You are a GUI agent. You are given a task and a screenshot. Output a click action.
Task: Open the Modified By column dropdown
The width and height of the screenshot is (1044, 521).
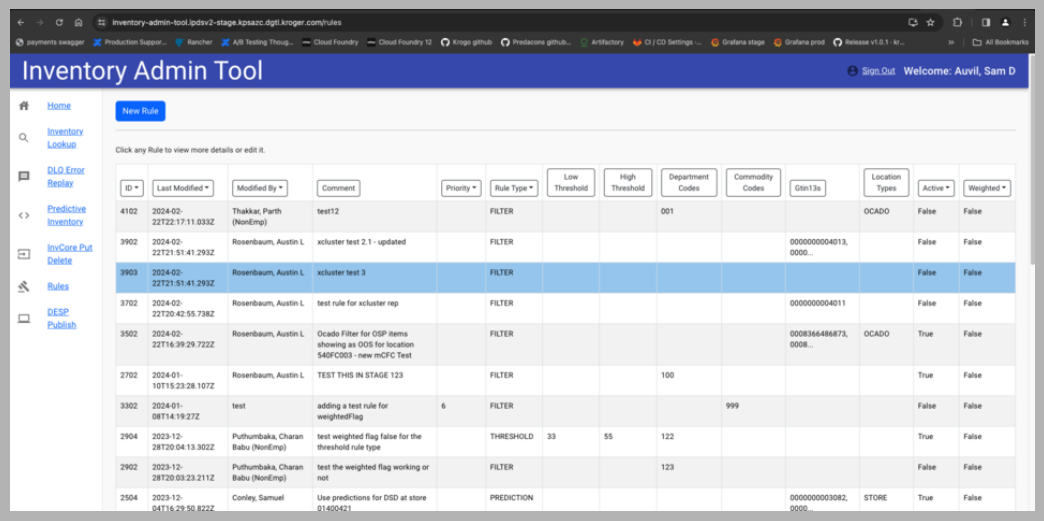tap(260, 189)
